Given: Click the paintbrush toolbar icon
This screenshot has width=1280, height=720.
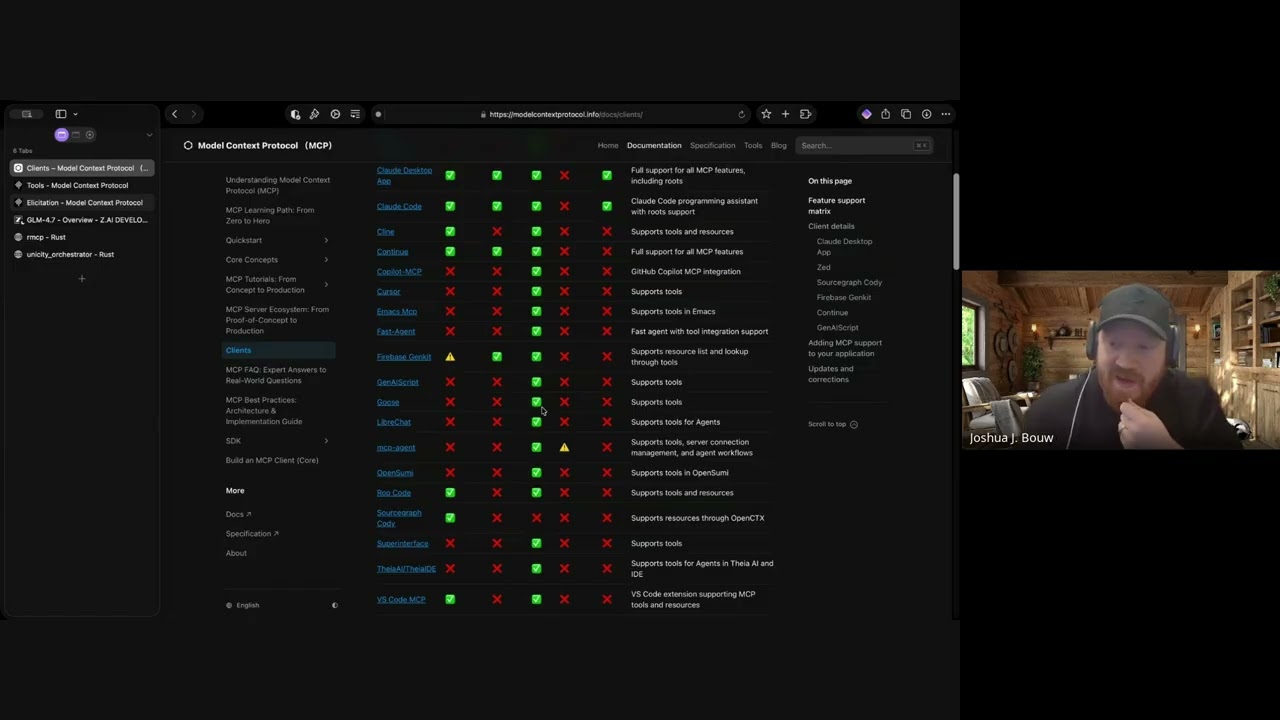Looking at the screenshot, I should coord(314,114).
